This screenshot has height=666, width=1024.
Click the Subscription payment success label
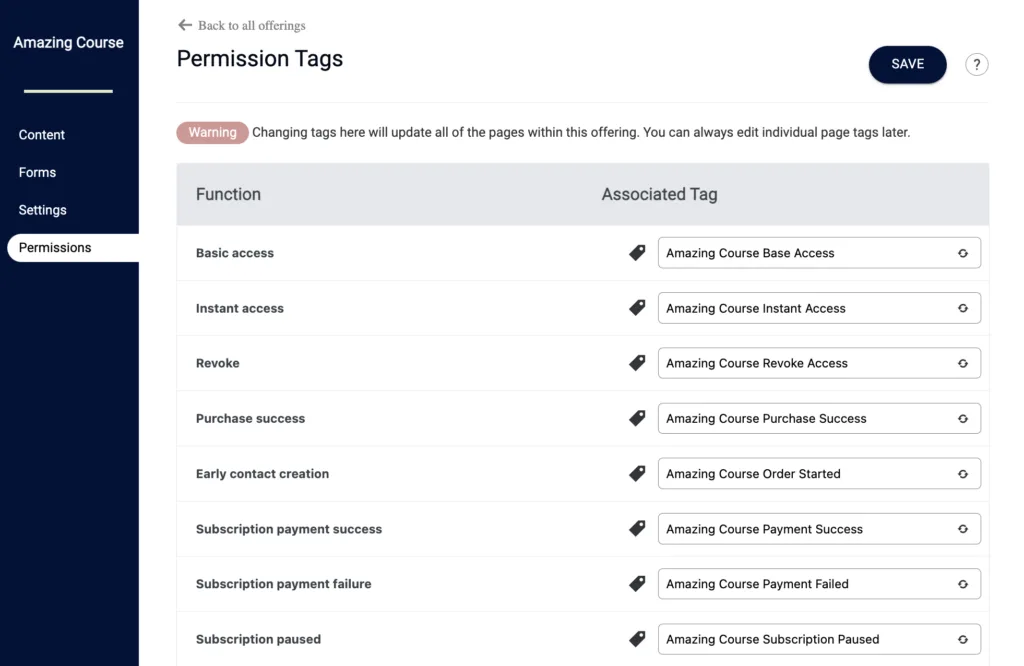tap(289, 529)
